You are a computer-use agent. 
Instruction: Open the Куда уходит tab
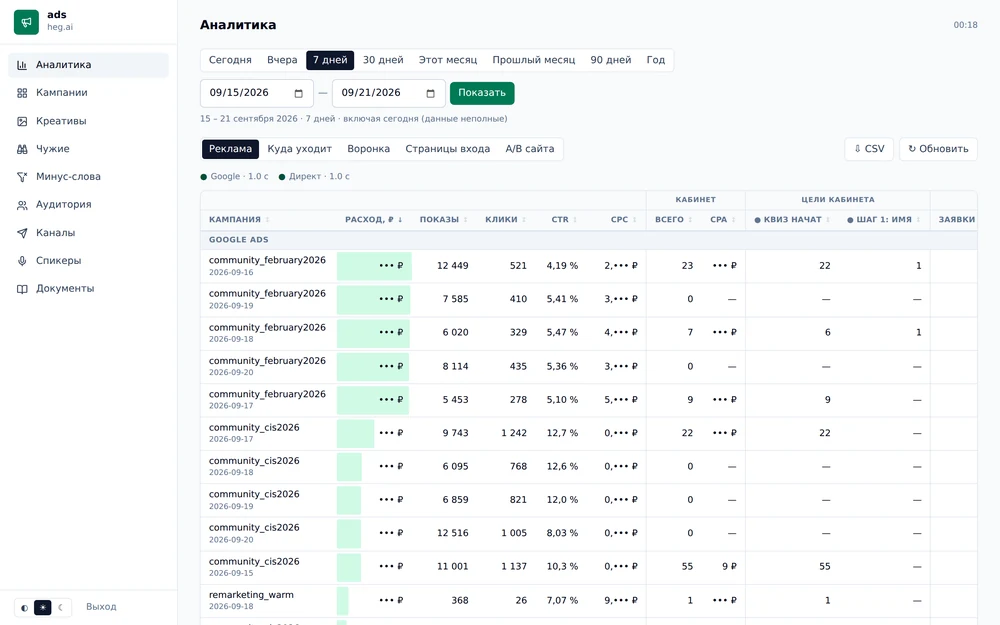[300, 149]
